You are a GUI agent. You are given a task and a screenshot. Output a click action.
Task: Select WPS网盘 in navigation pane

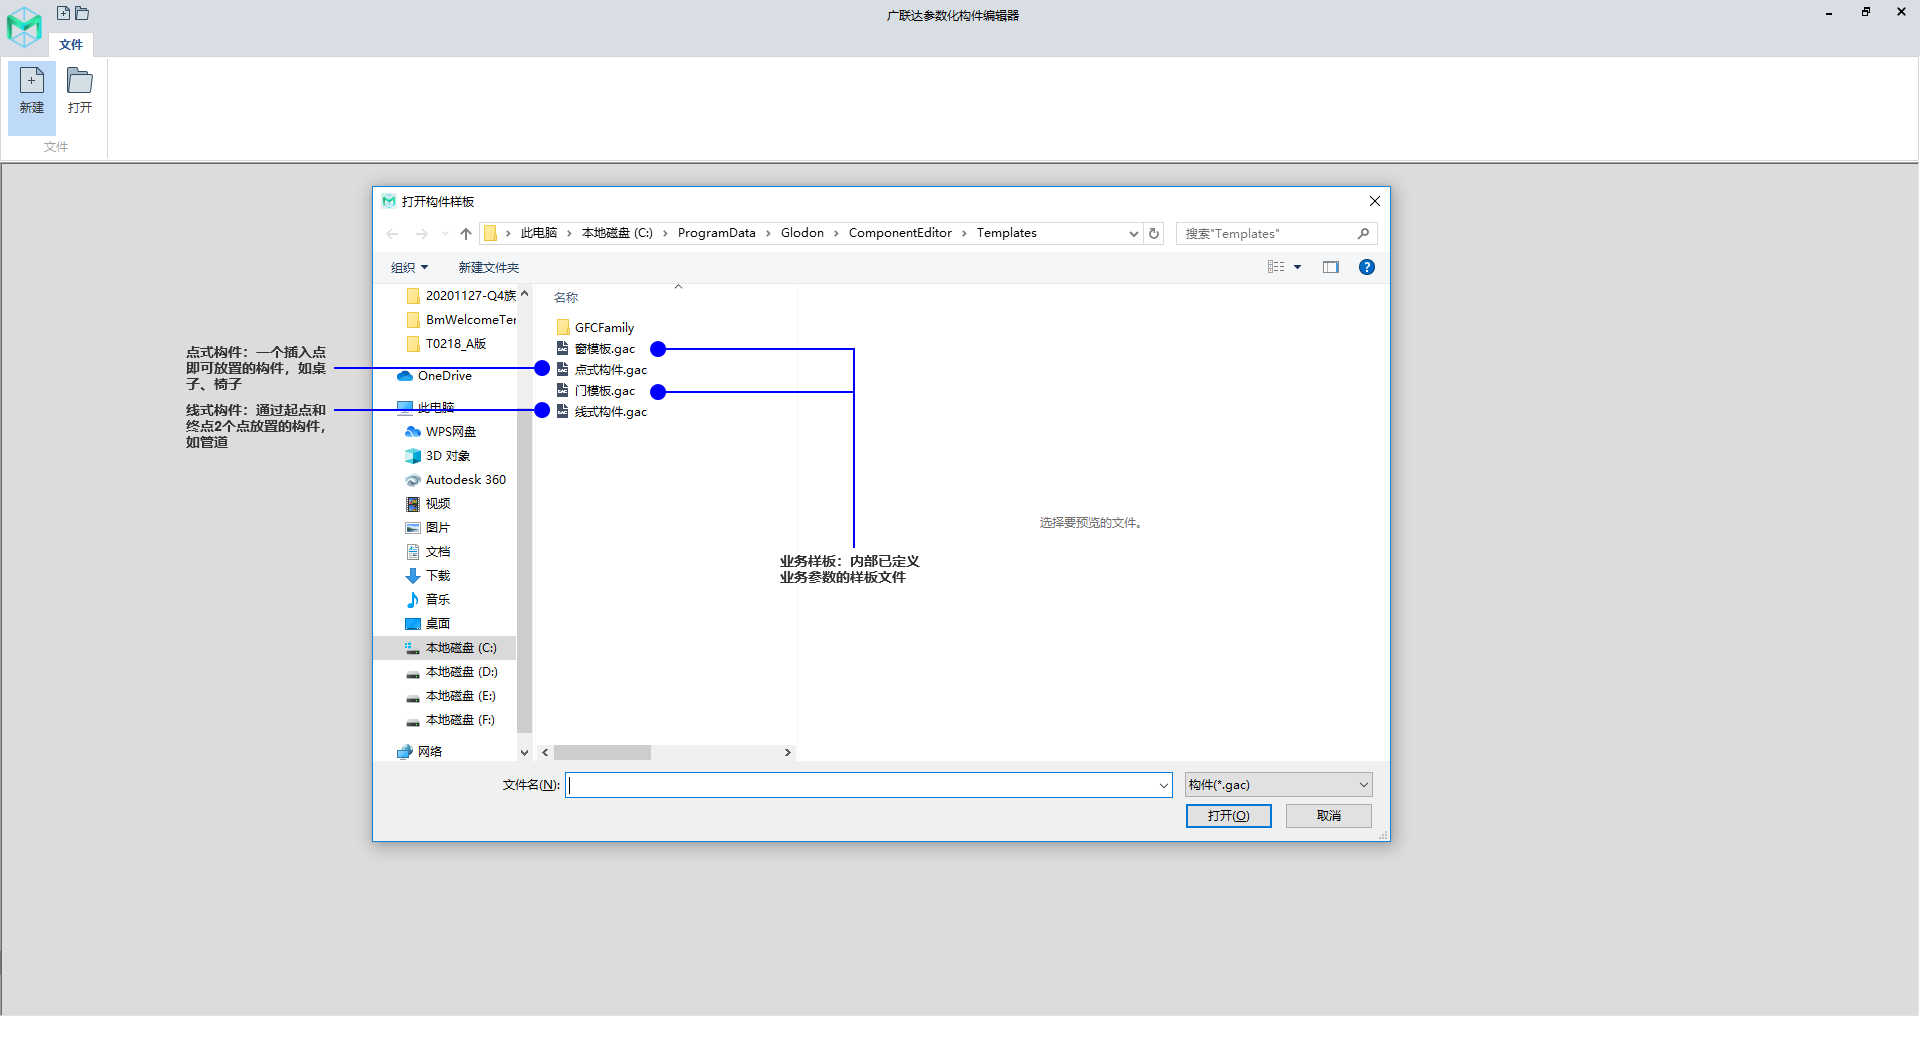click(x=441, y=432)
